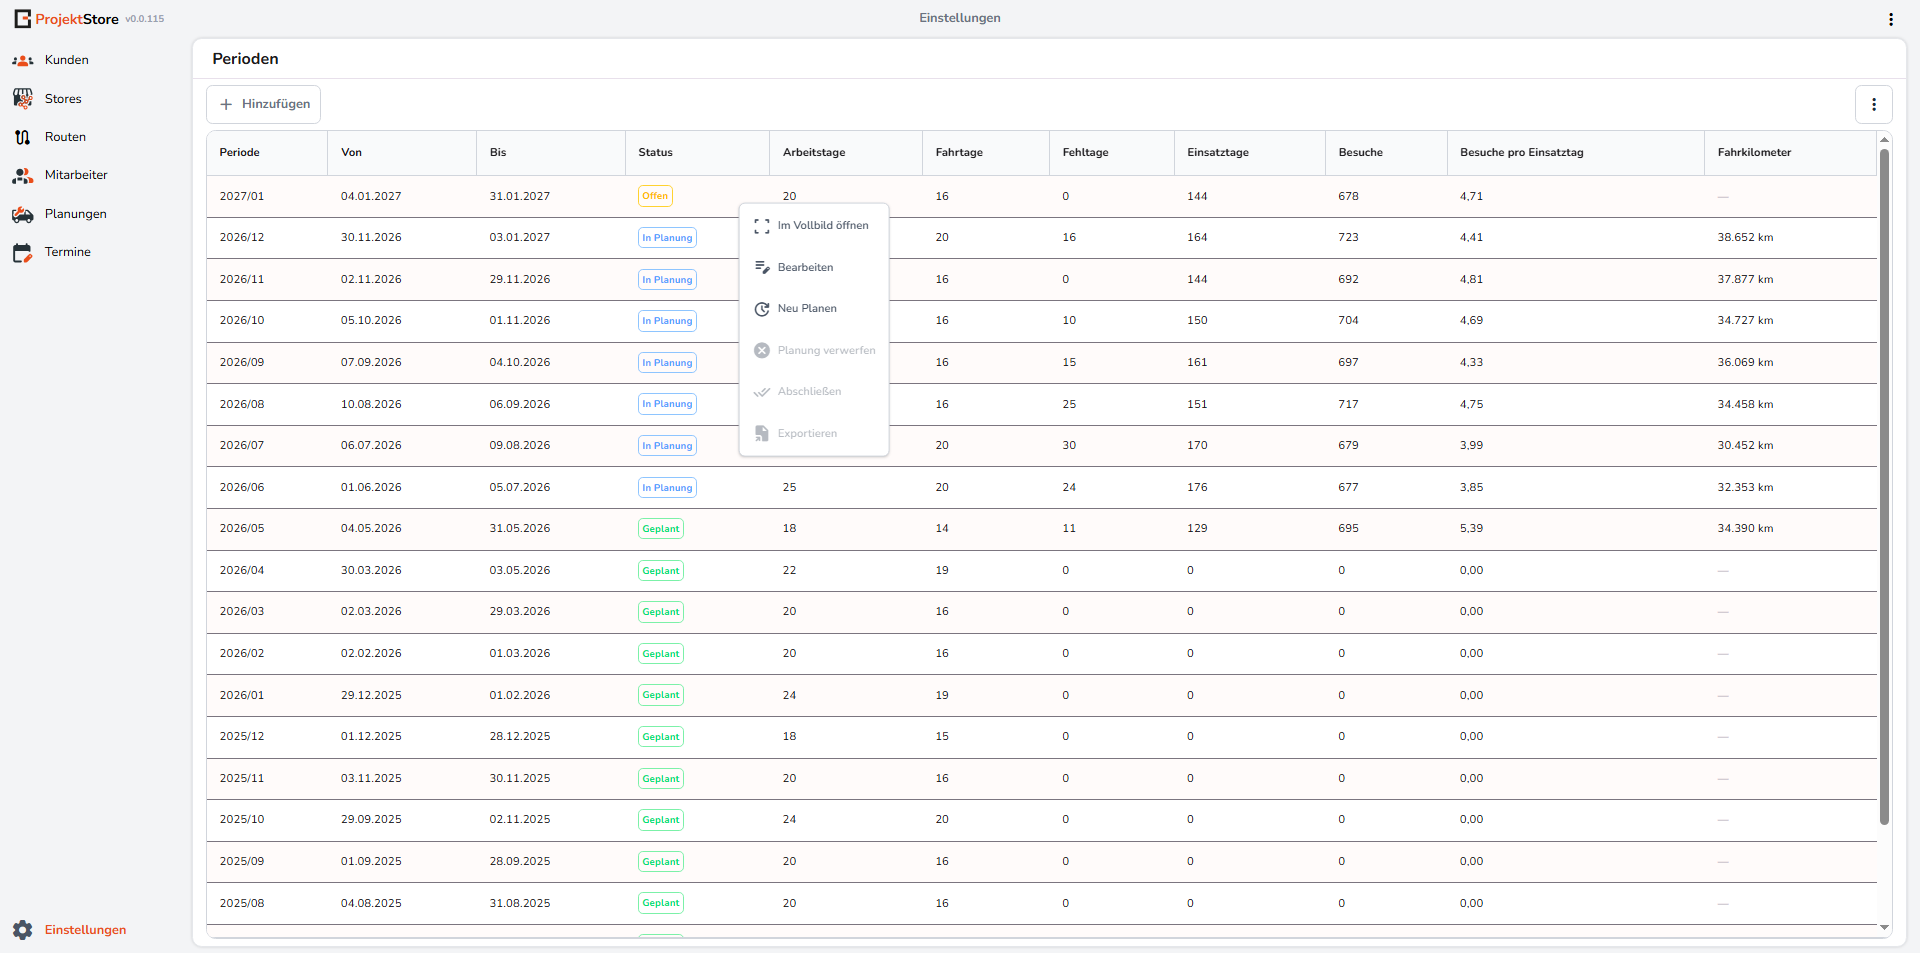Click the Hinzufügen button
The height and width of the screenshot is (953, 1920).
[264, 104]
